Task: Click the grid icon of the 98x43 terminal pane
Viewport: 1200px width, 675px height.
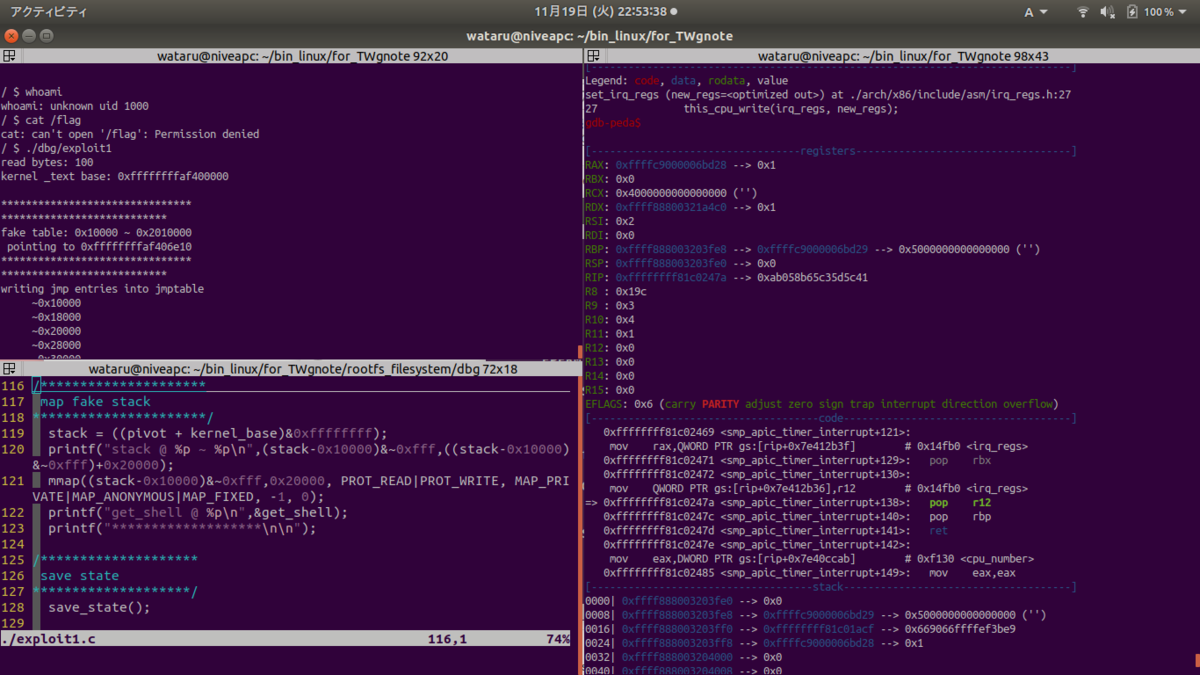Action: click(593, 56)
